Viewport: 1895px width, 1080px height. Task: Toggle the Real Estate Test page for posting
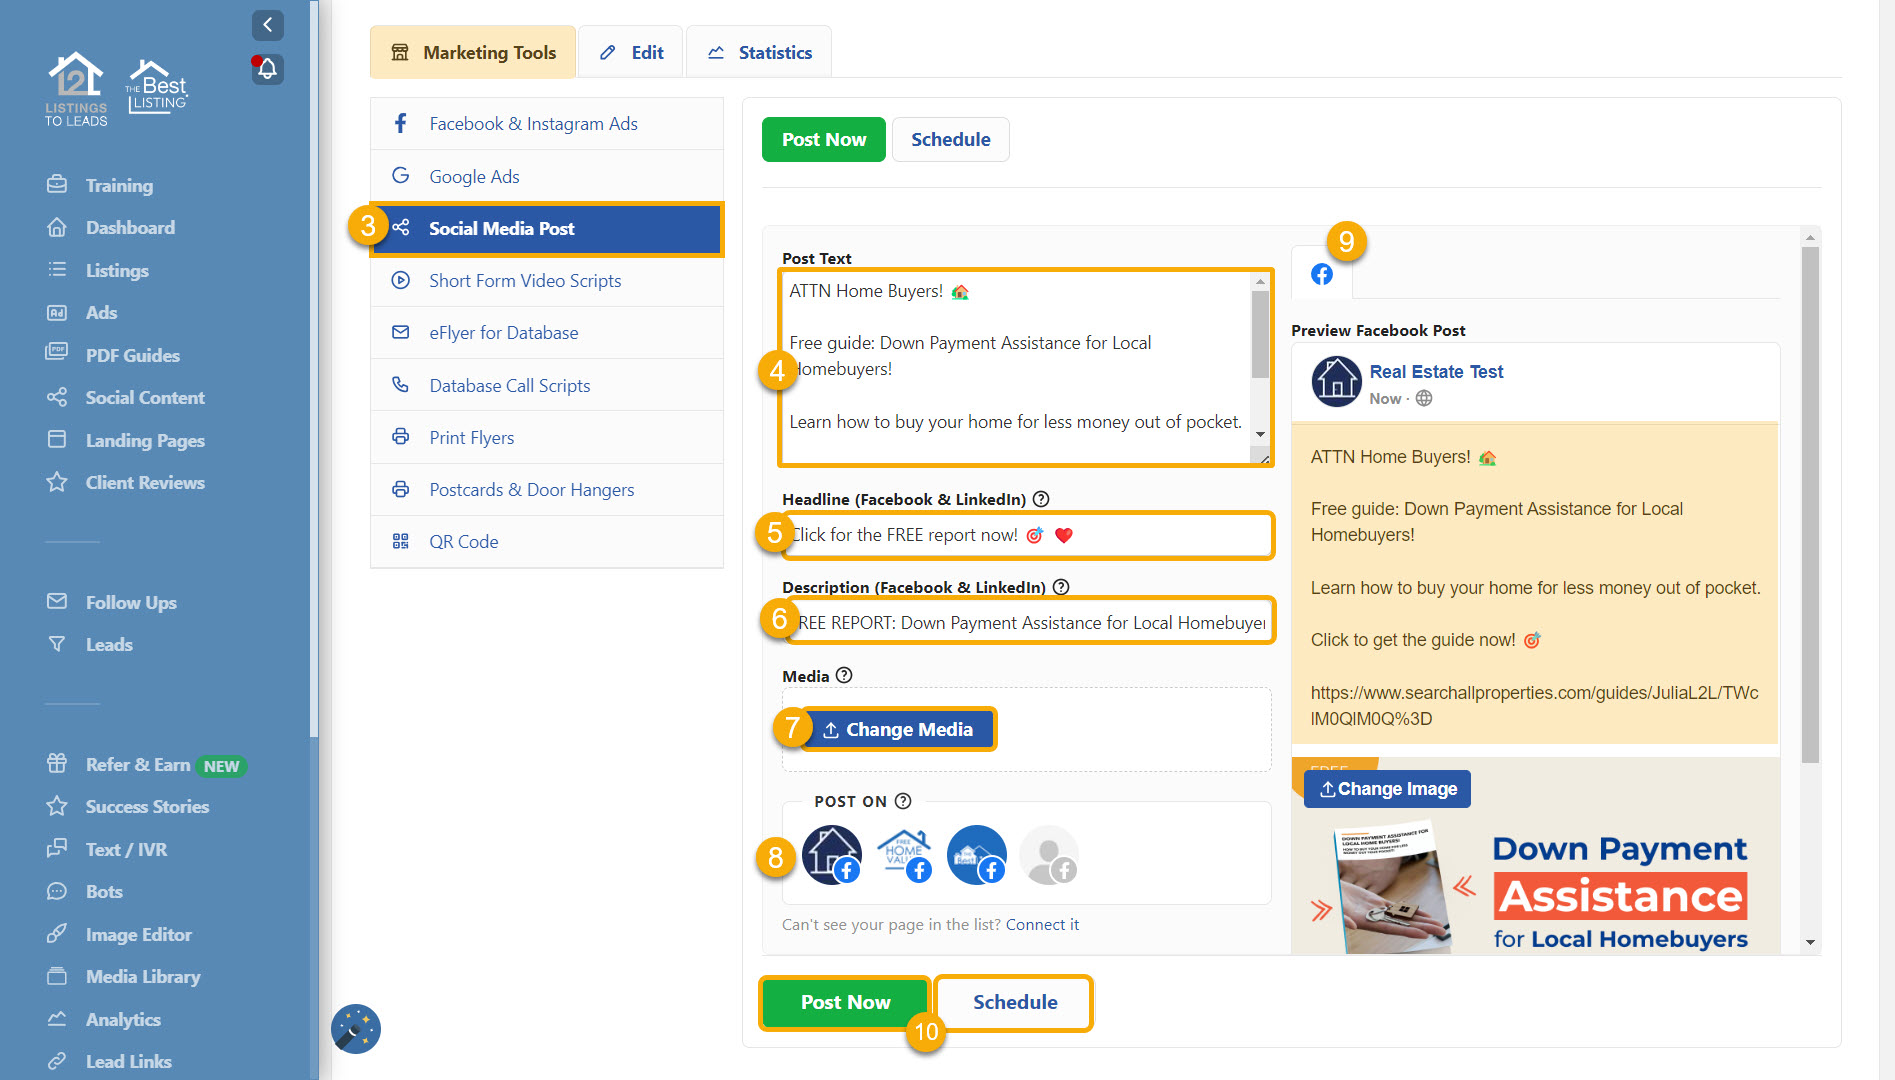pyautogui.click(x=831, y=855)
